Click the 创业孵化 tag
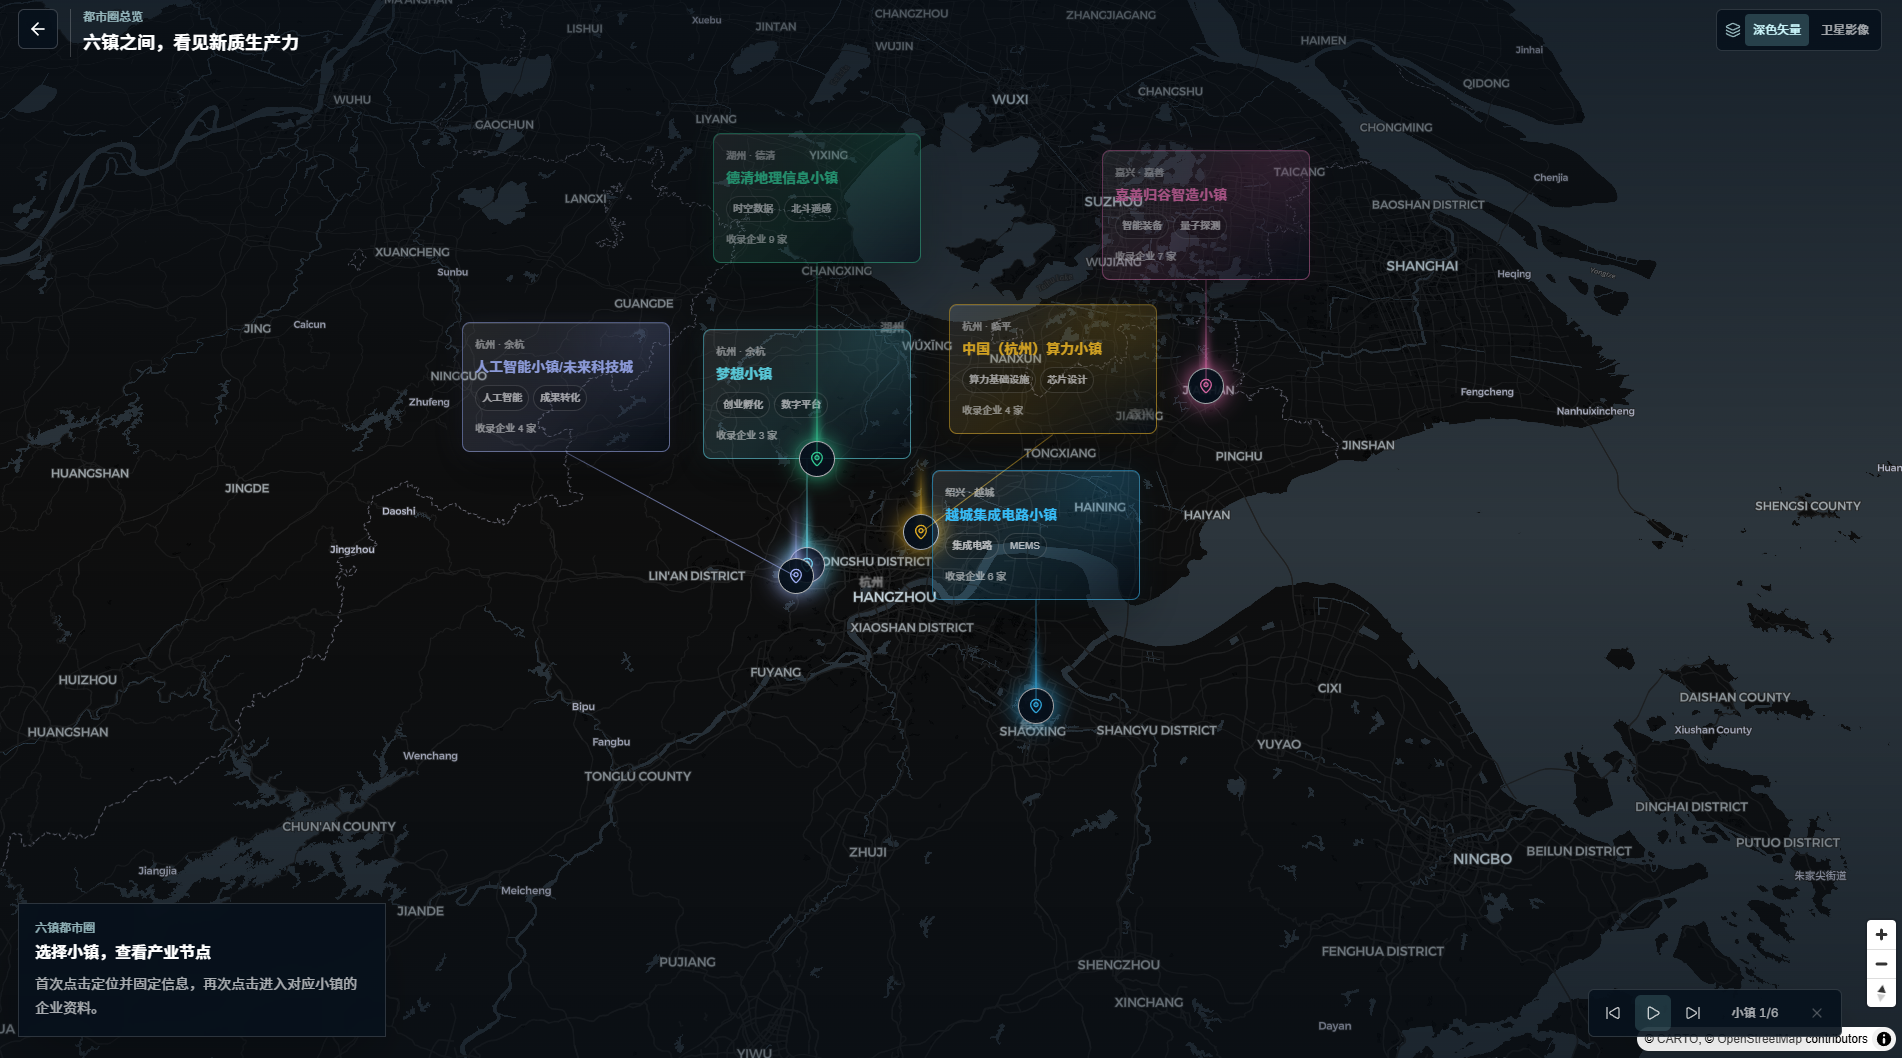Image resolution: width=1902 pixels, height=1058 pixels. (743, 405)
